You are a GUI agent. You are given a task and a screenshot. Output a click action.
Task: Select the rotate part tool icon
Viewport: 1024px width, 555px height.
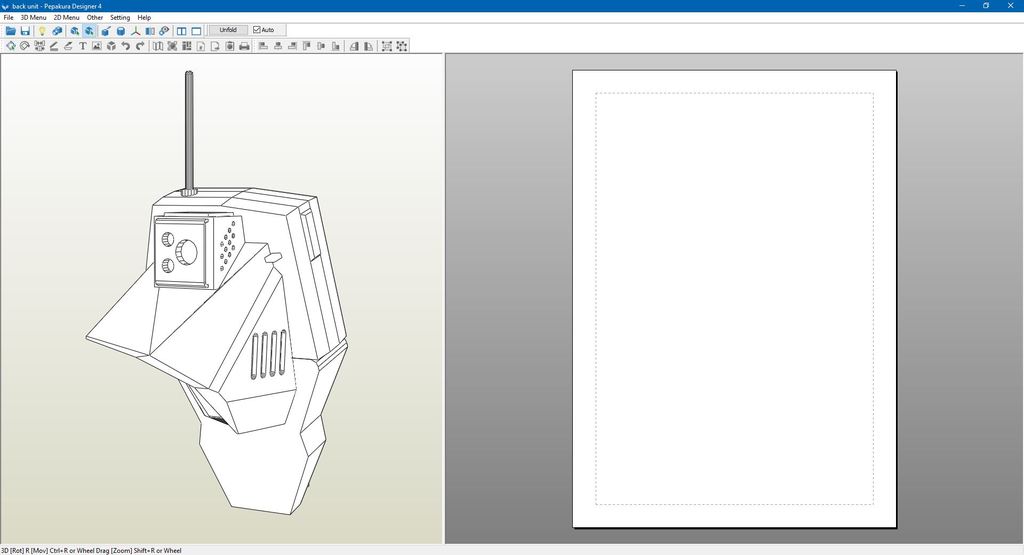click(25, 46)
